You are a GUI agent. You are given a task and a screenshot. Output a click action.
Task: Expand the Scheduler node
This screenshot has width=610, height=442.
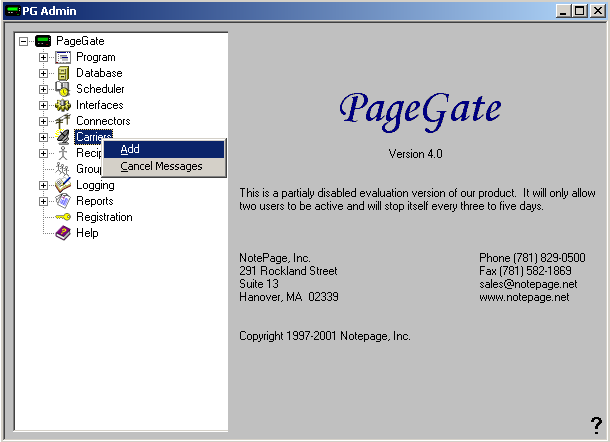pos(43,89)
